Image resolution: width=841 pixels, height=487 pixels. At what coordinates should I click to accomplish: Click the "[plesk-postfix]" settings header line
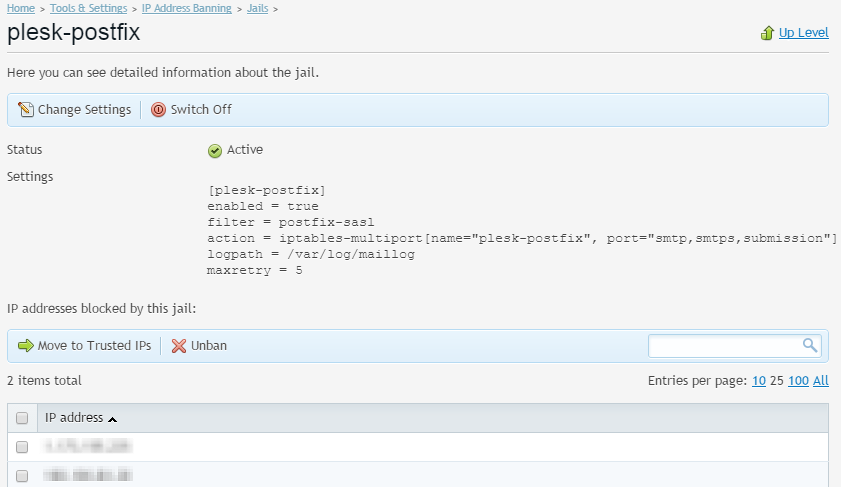click(267, 190)
